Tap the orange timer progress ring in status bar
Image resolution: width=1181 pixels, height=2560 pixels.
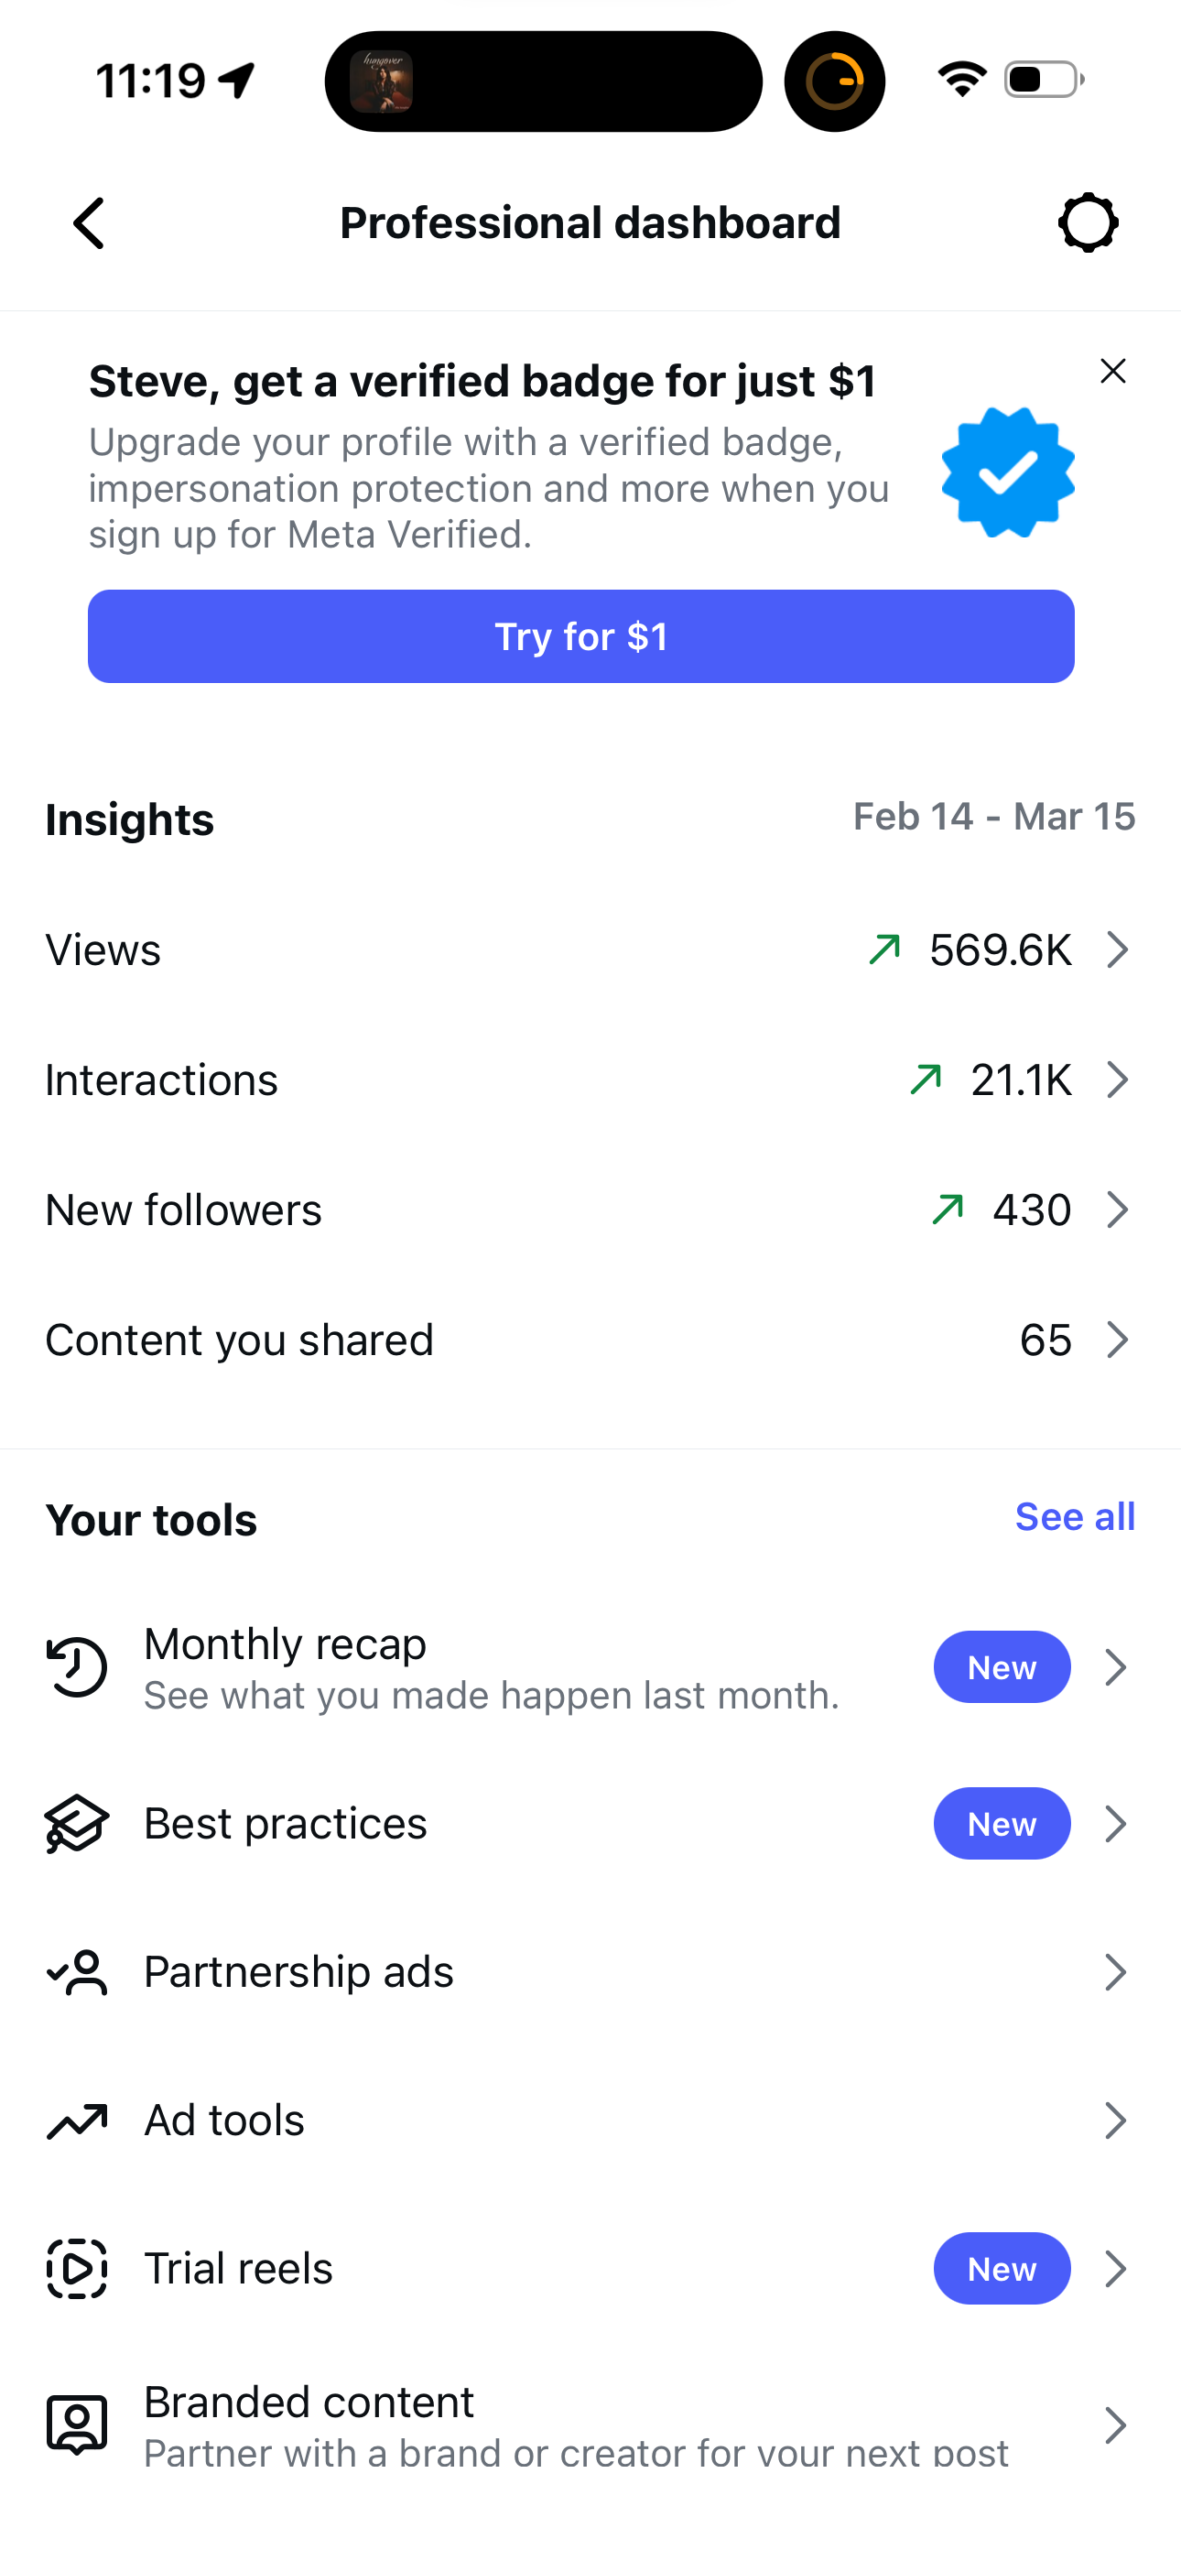[x=834, y=81]
